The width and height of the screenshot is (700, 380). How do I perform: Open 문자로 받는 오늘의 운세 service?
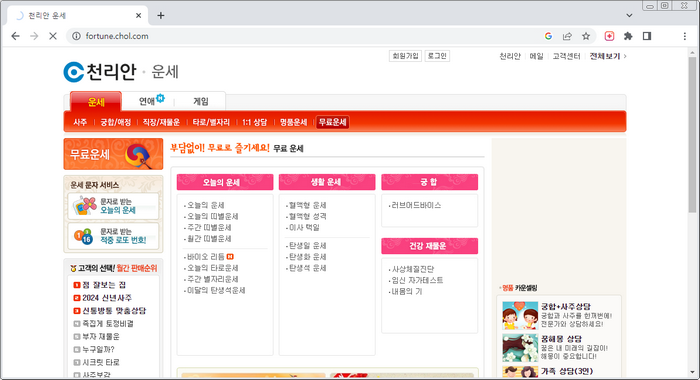[113, 206]
